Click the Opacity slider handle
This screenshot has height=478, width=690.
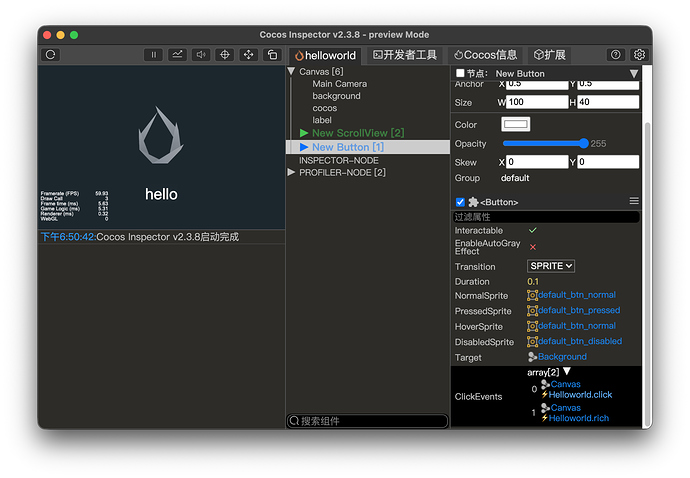584,143
